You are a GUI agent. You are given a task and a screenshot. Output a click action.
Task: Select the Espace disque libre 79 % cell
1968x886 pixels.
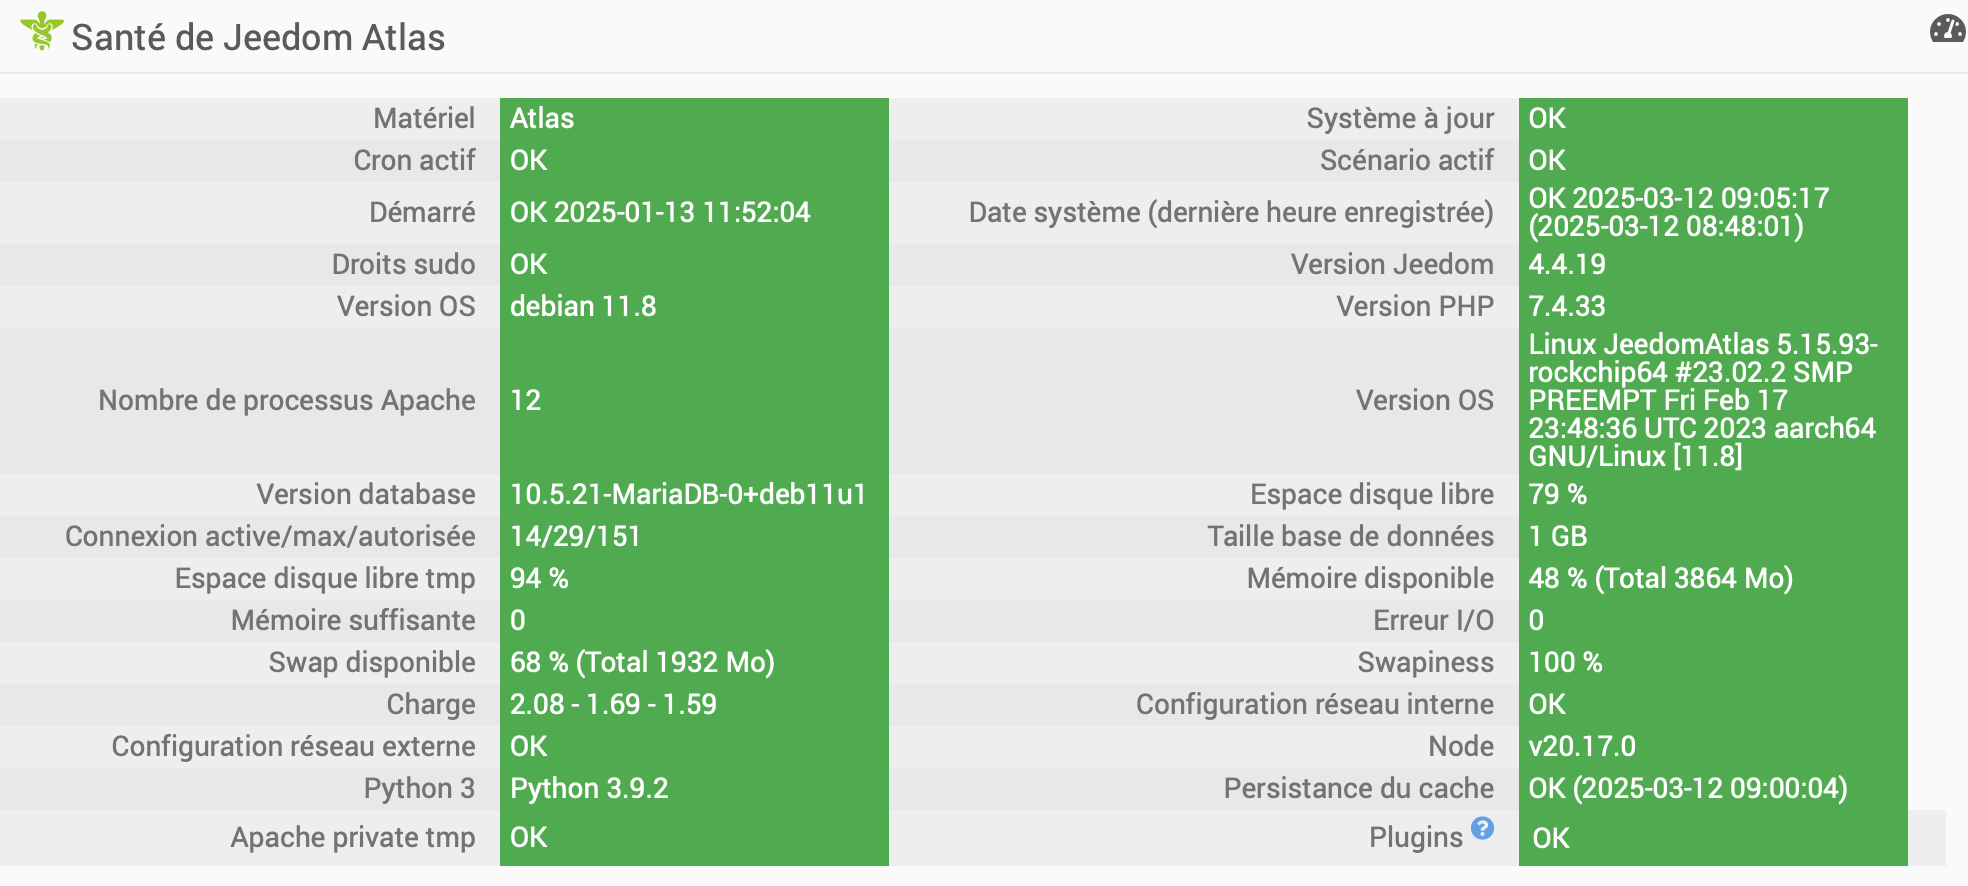[x=1713, y=494]
